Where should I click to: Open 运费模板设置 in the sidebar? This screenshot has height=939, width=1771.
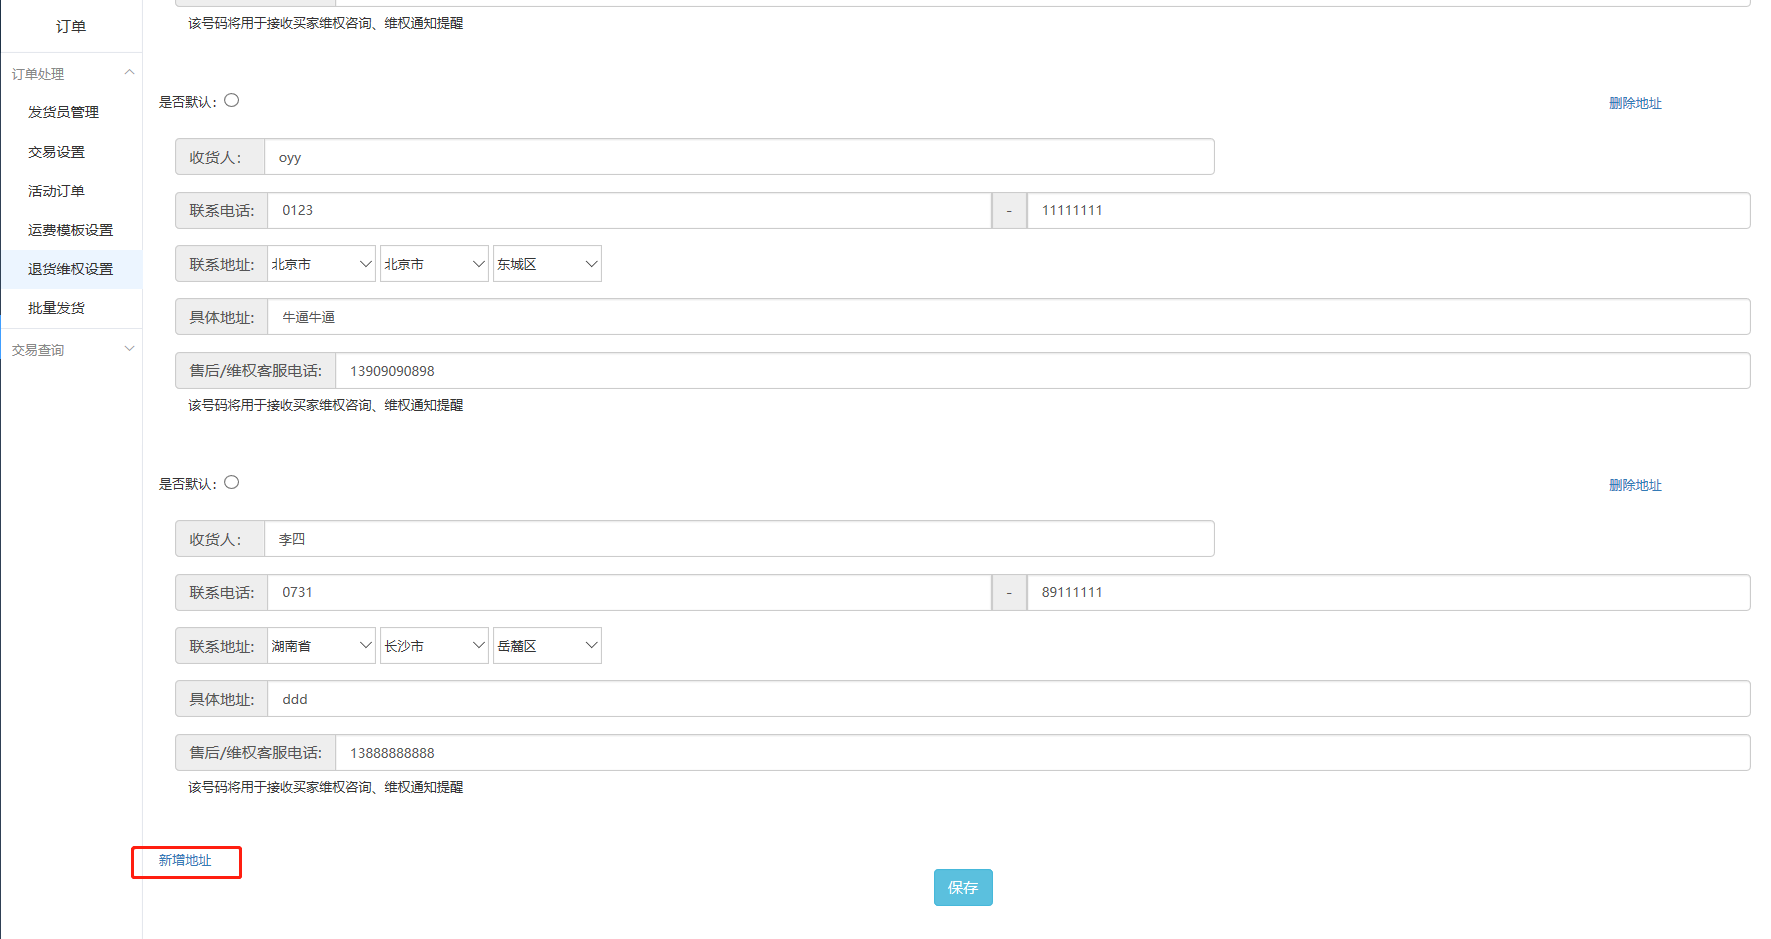(x=70, y=230)
